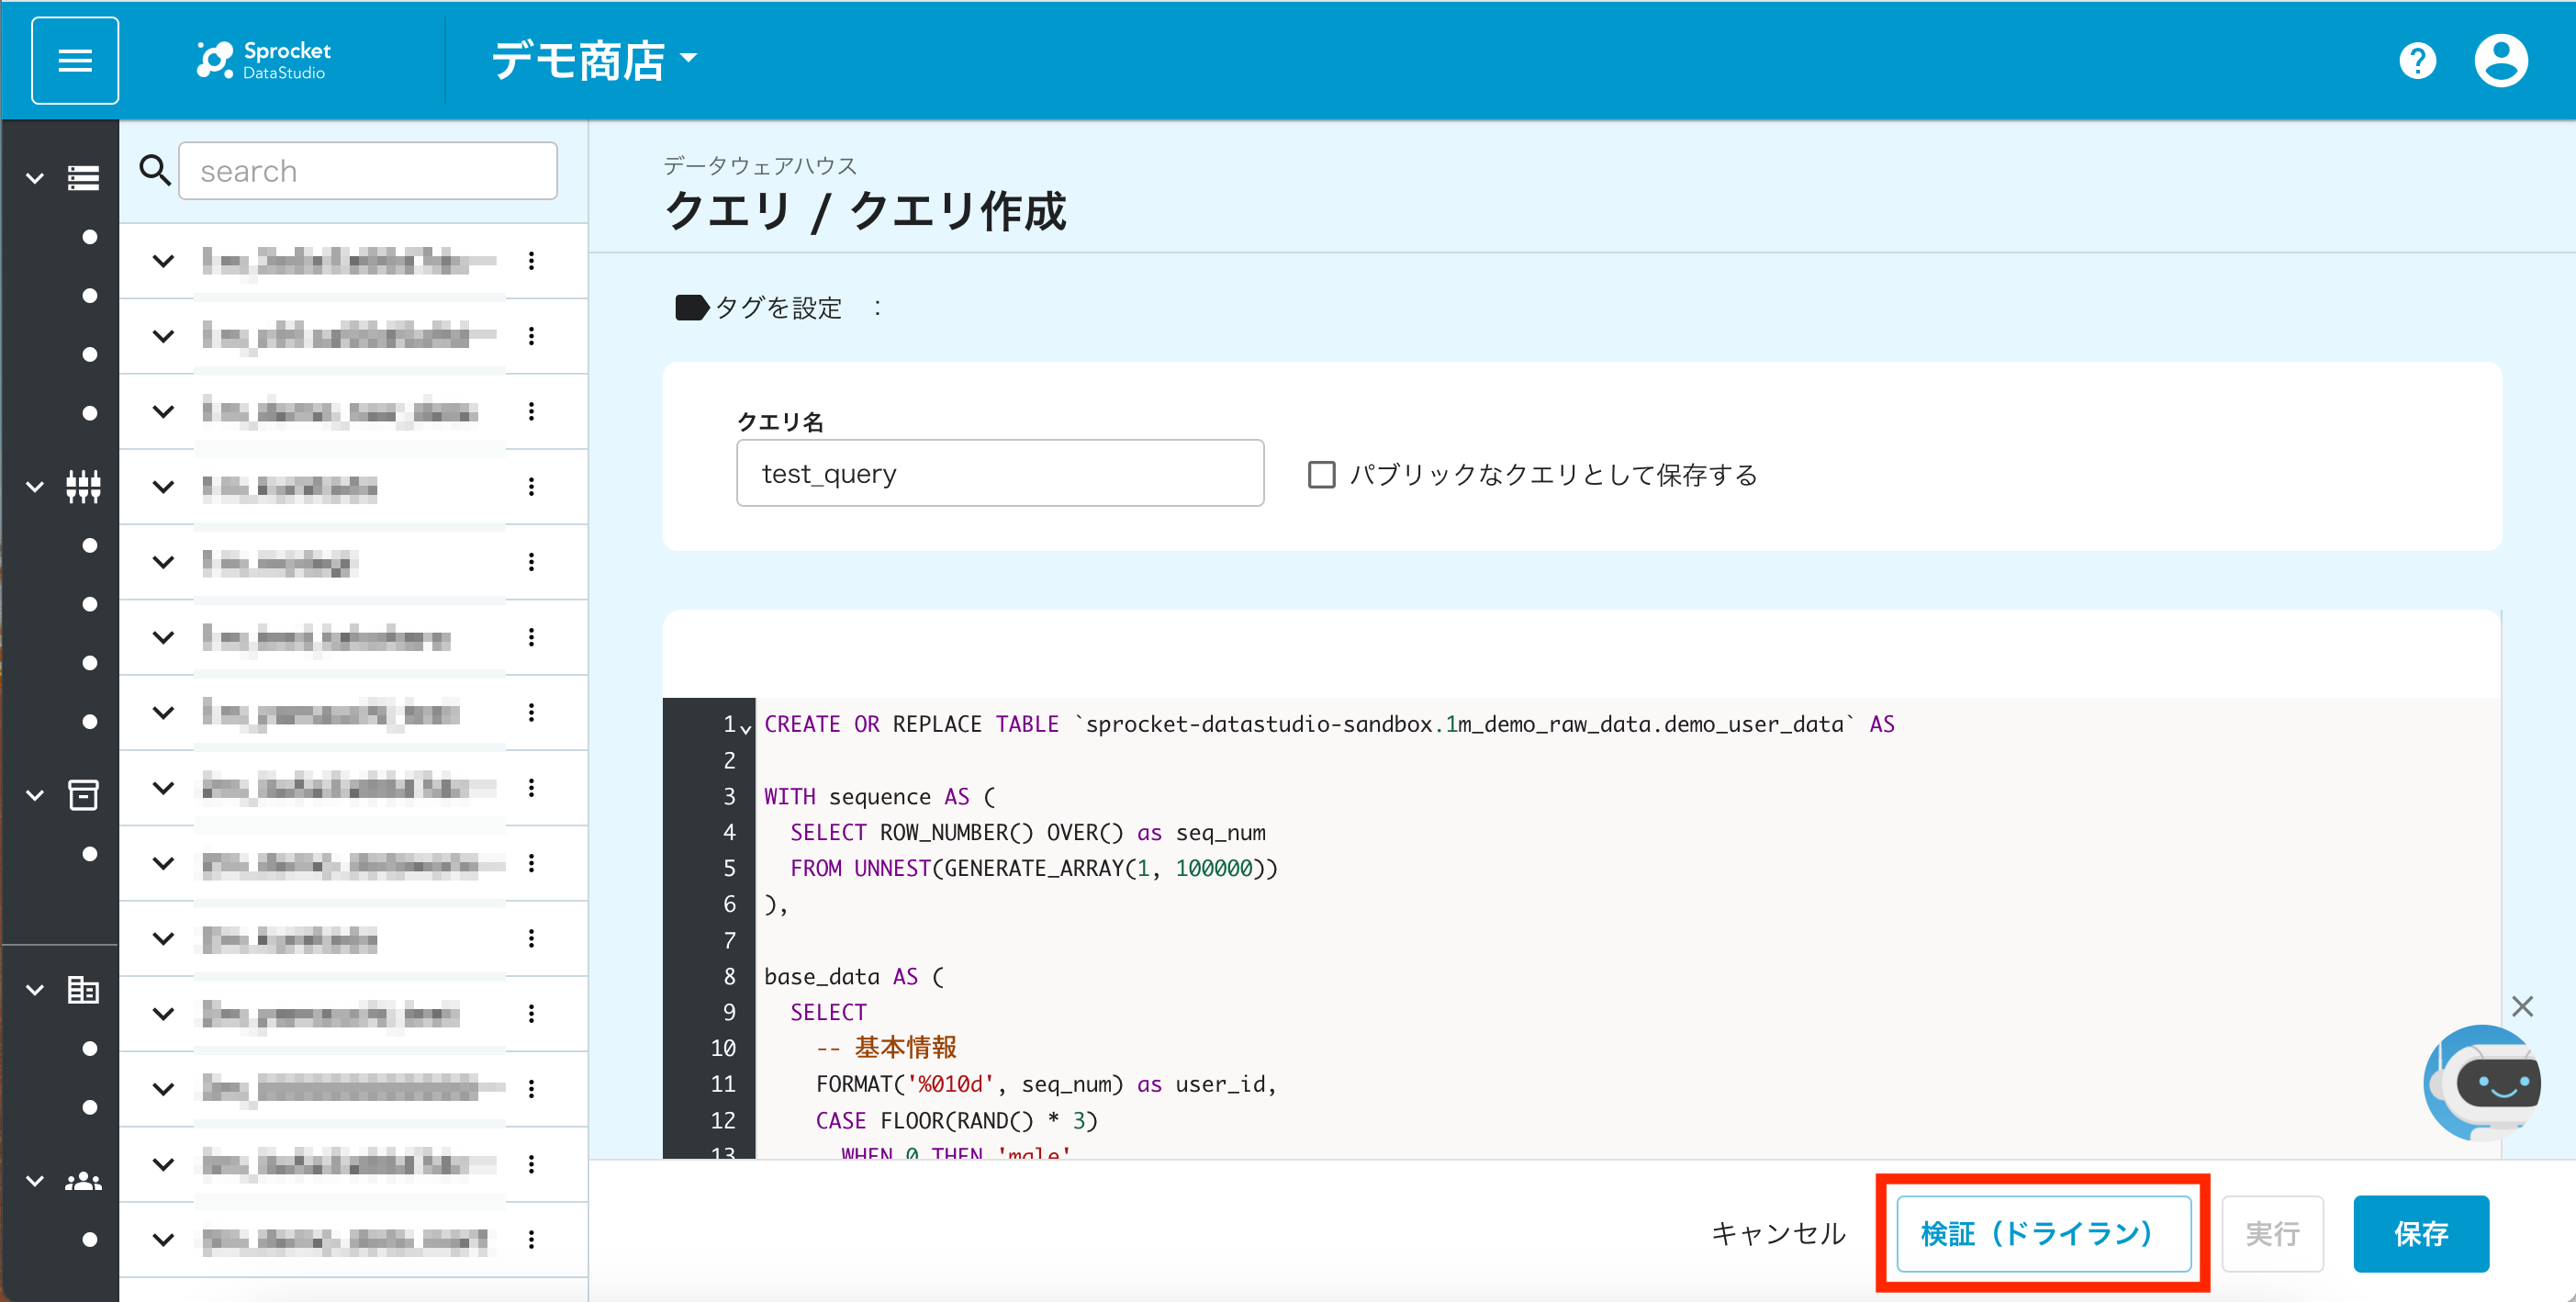The width and height of the screenshot is (2576, 1302).
Task: Click the black tag icon beside タグを設定
Action: [692, 307]
